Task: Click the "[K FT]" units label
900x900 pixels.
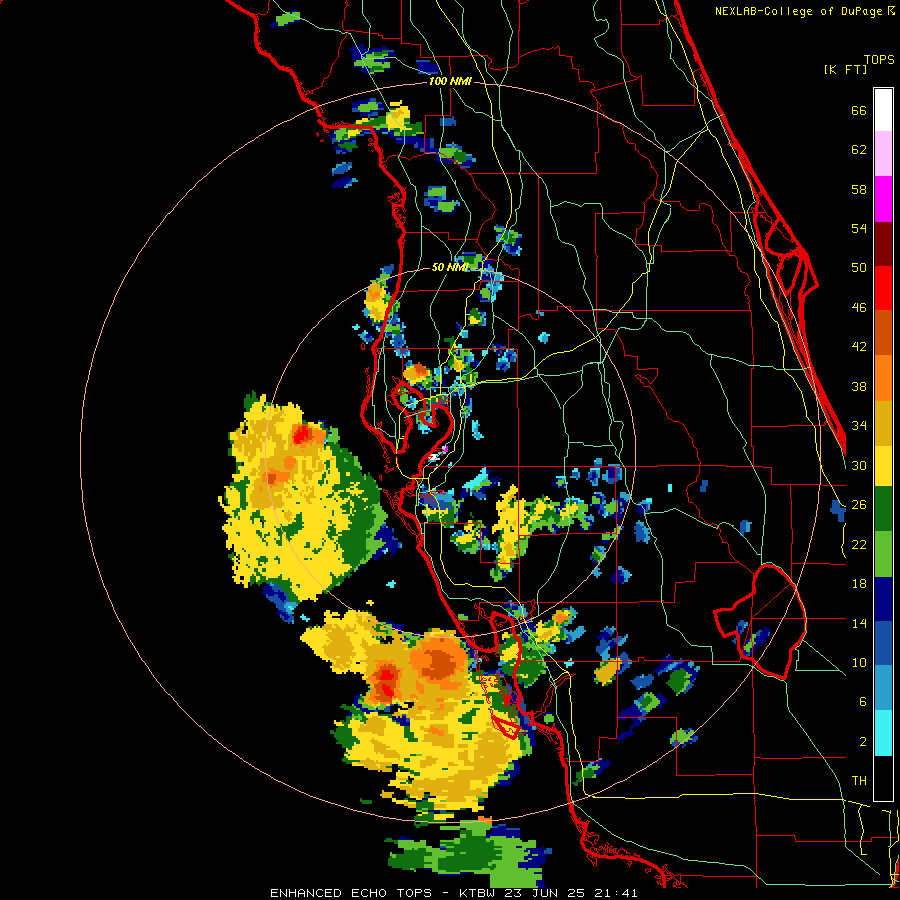Action: click(845, 69)
